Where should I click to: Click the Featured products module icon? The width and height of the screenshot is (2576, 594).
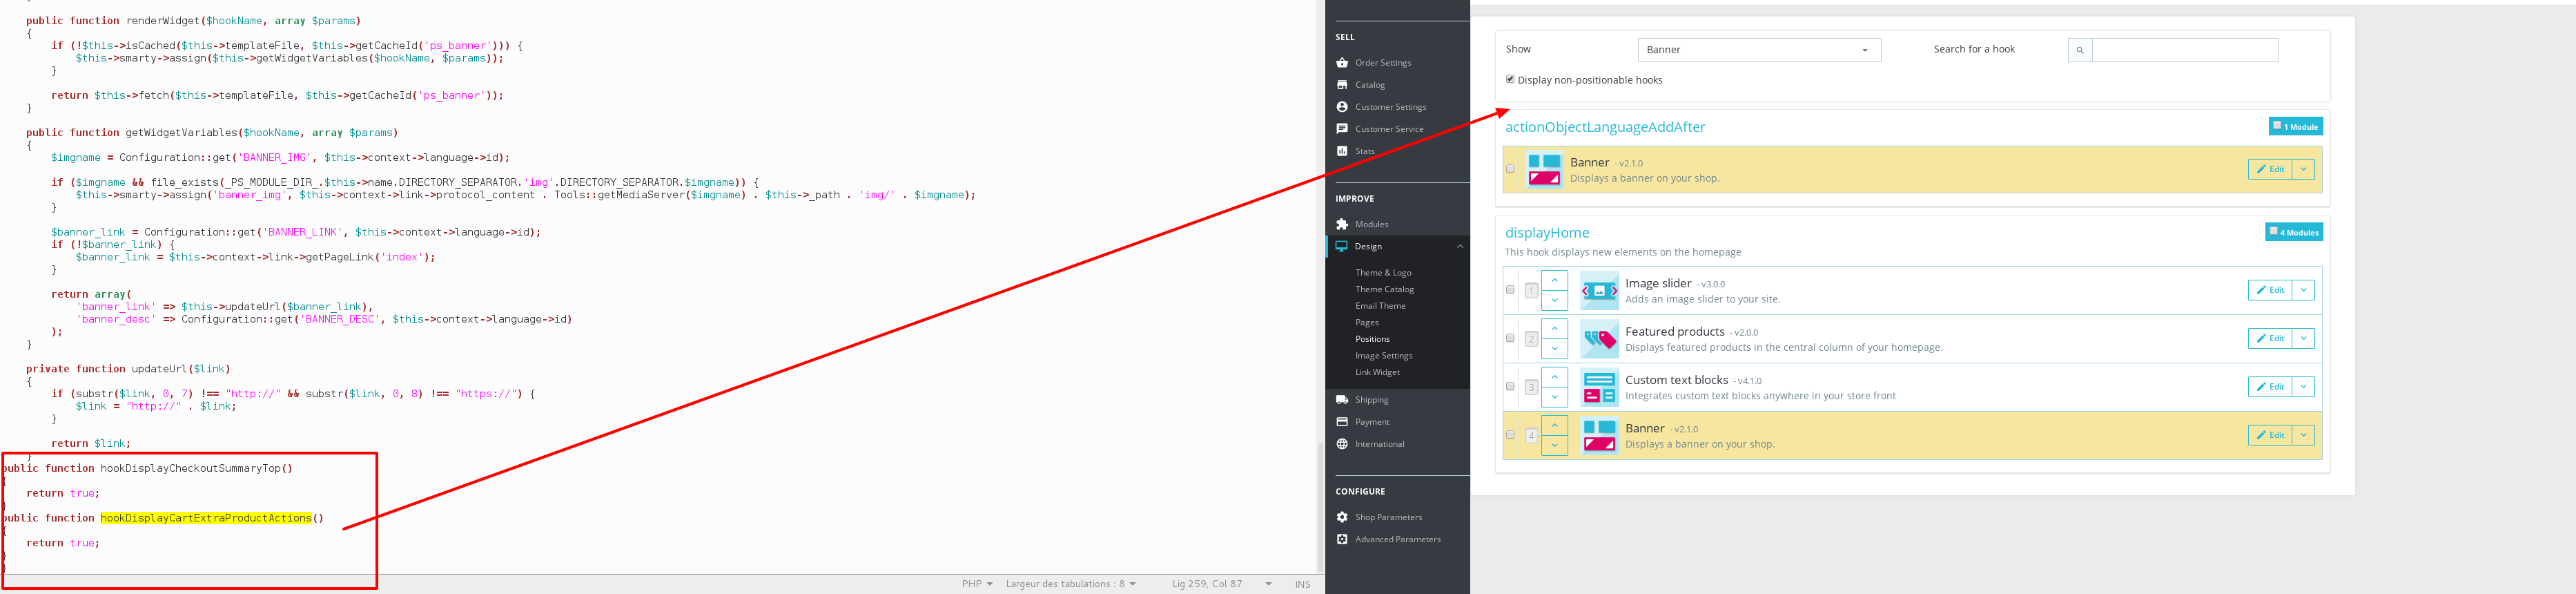click(x=1599, y=339)
